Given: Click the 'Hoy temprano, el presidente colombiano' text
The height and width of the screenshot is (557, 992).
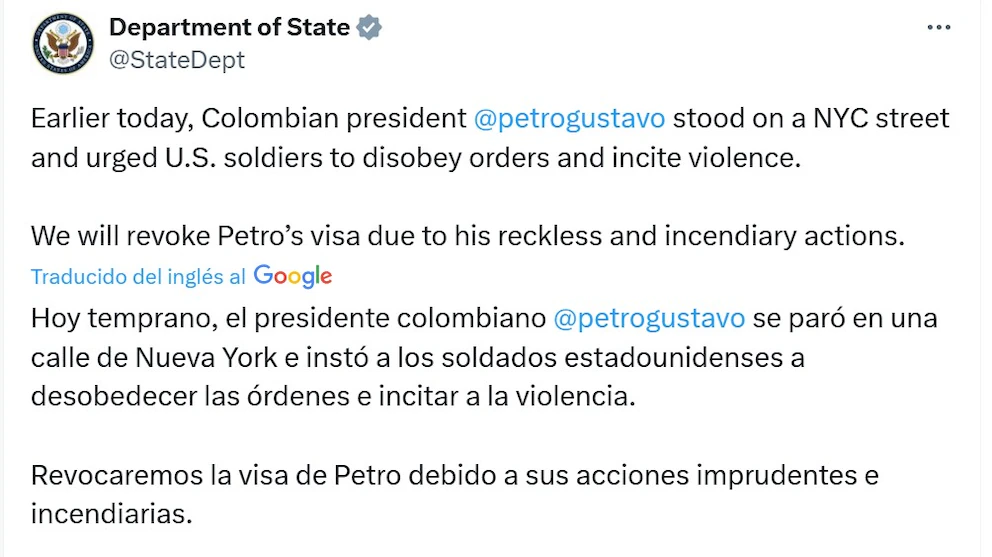Looking at the screenshot, I should pos(288,318).
